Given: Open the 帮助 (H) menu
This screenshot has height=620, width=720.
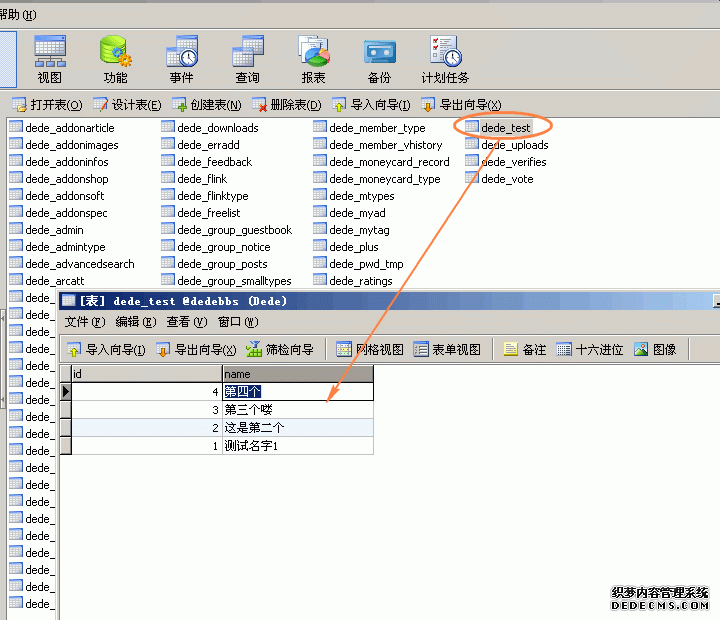Looking at the screenshot, I should click(17, 15).
